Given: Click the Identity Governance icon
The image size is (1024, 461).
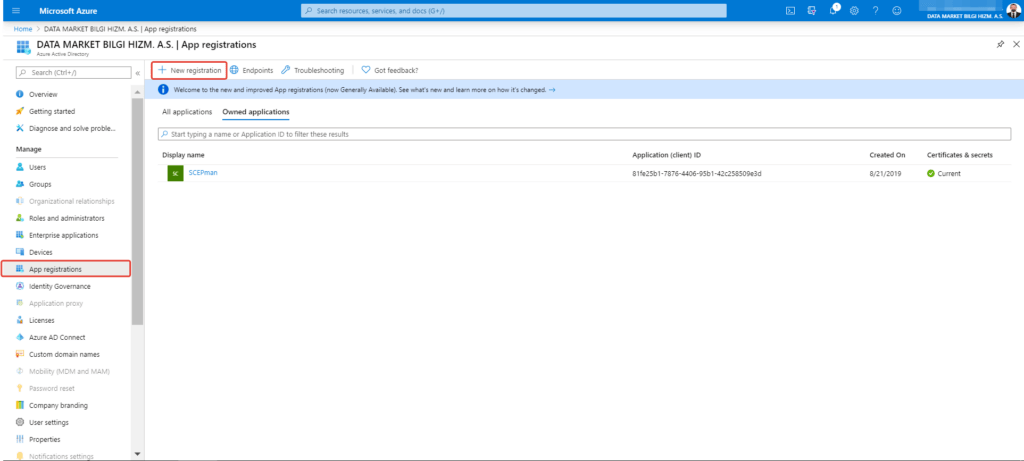Looking at the screenshot, I should coord(20,286).
